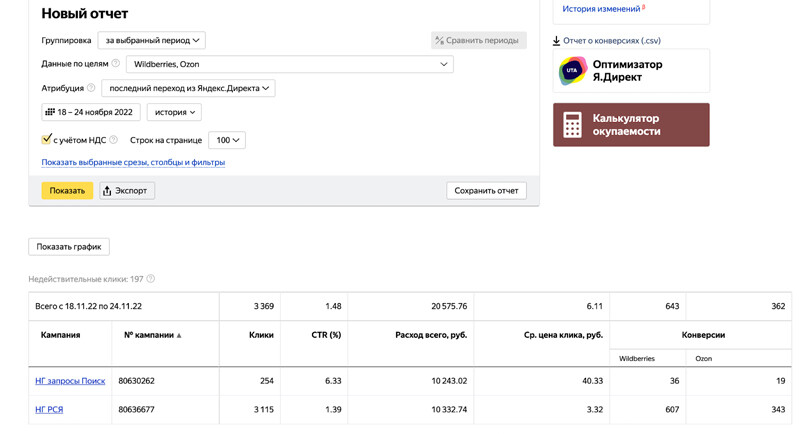The height and width of the screenshot is (434, 800).
Task: Click the Оптимизатор Я.Директ logo icon
Action: click(572, 71)
